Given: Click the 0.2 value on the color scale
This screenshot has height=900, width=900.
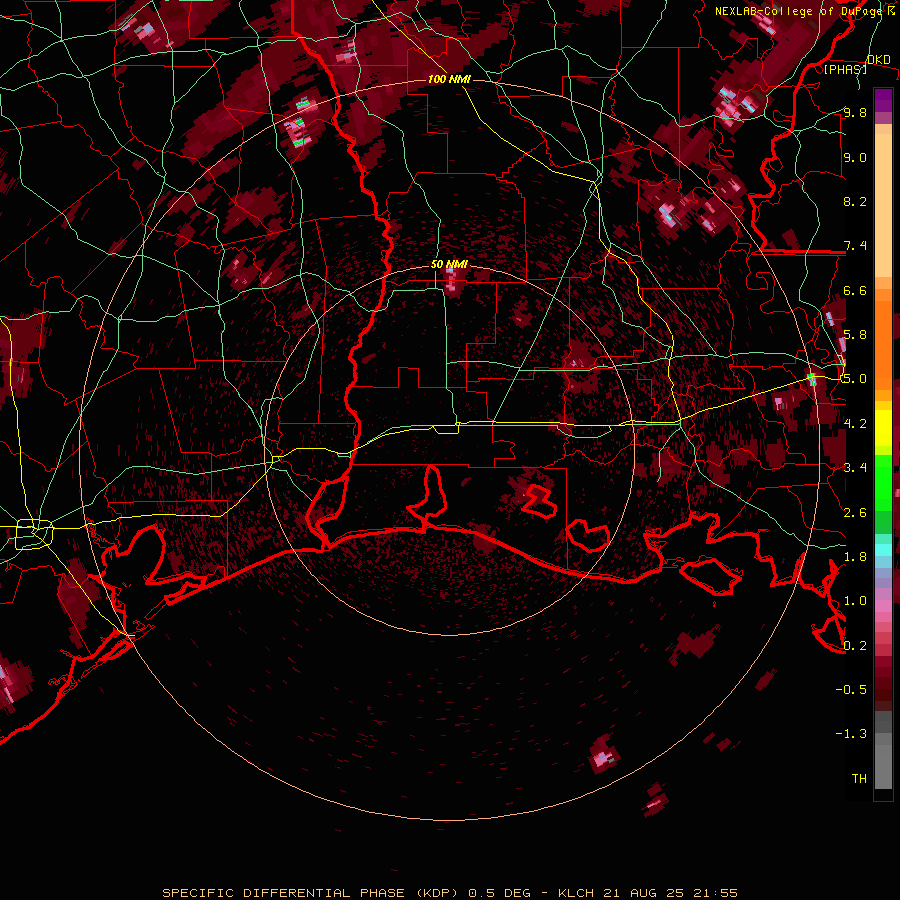Looking at the screenshot, I should (855, 645).
